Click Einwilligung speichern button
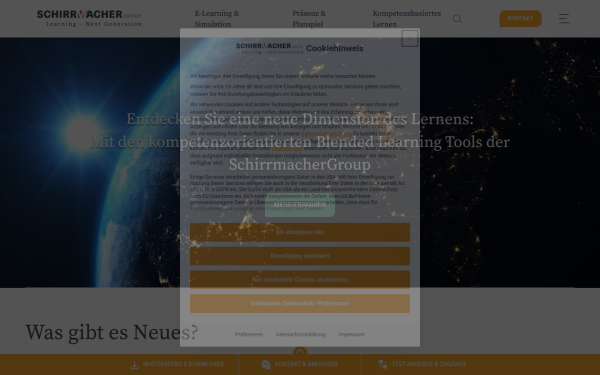 tap(300, 256)
